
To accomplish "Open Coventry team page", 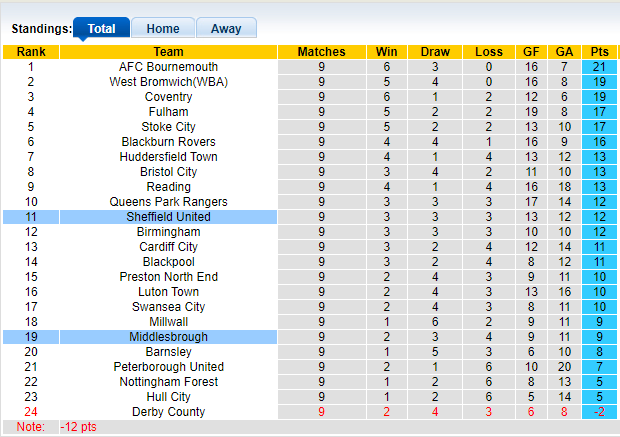I will coord(168,97).
